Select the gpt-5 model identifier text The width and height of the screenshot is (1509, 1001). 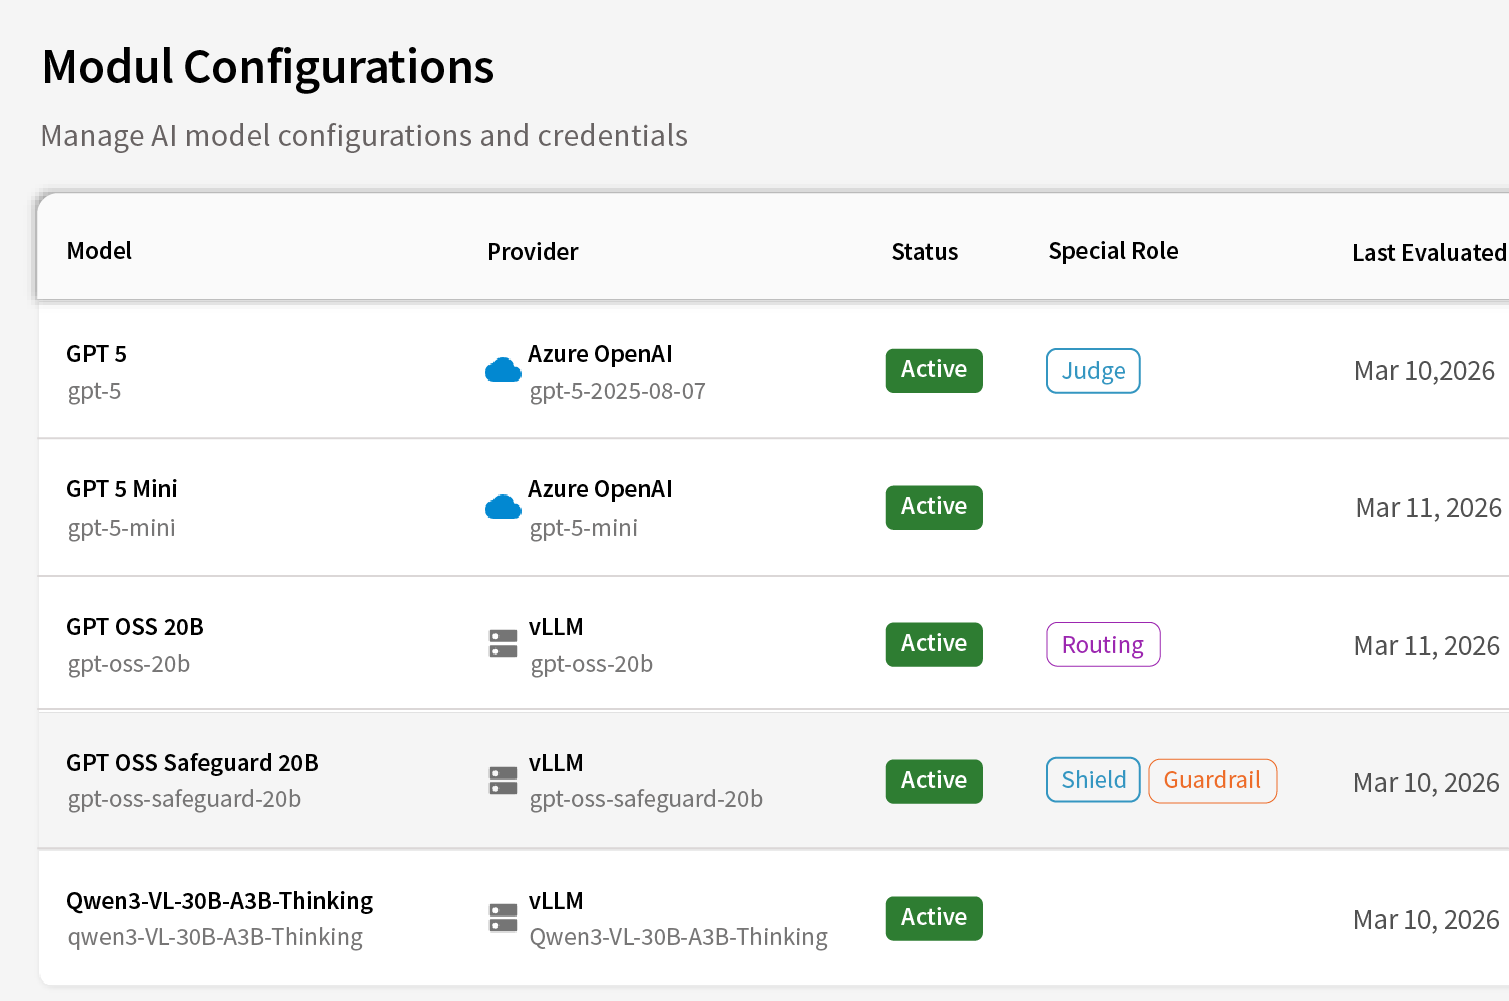click(94, 392)
